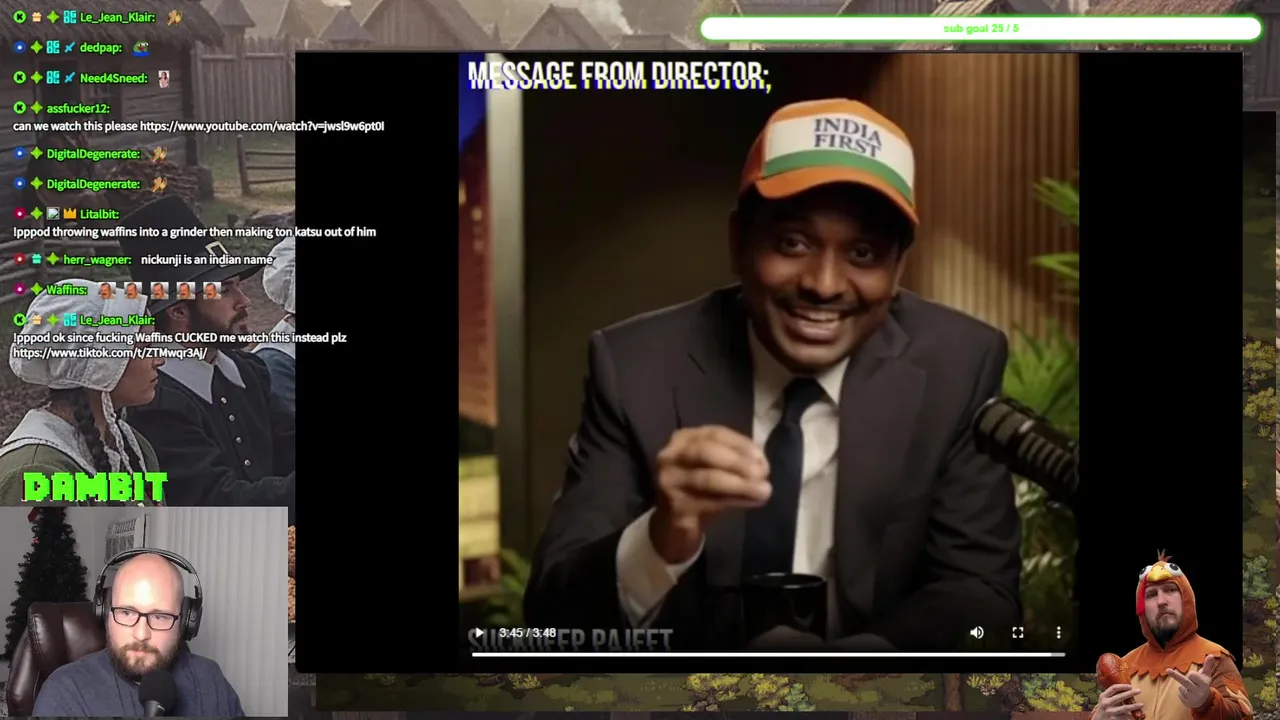Screen dimensions: 1280x720
Task: Click the cyan gift badge beside herr_wagner
Action: [36, 260]
